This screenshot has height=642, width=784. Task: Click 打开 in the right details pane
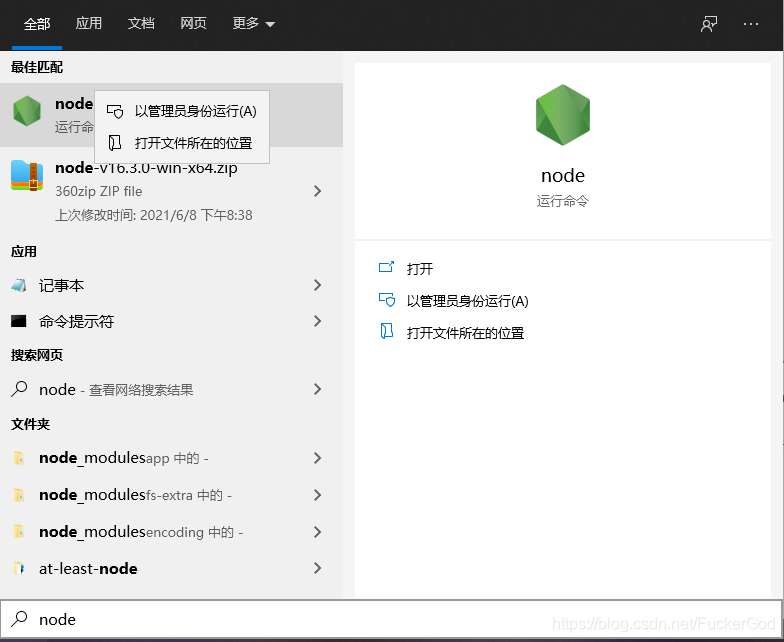(420, 269)
